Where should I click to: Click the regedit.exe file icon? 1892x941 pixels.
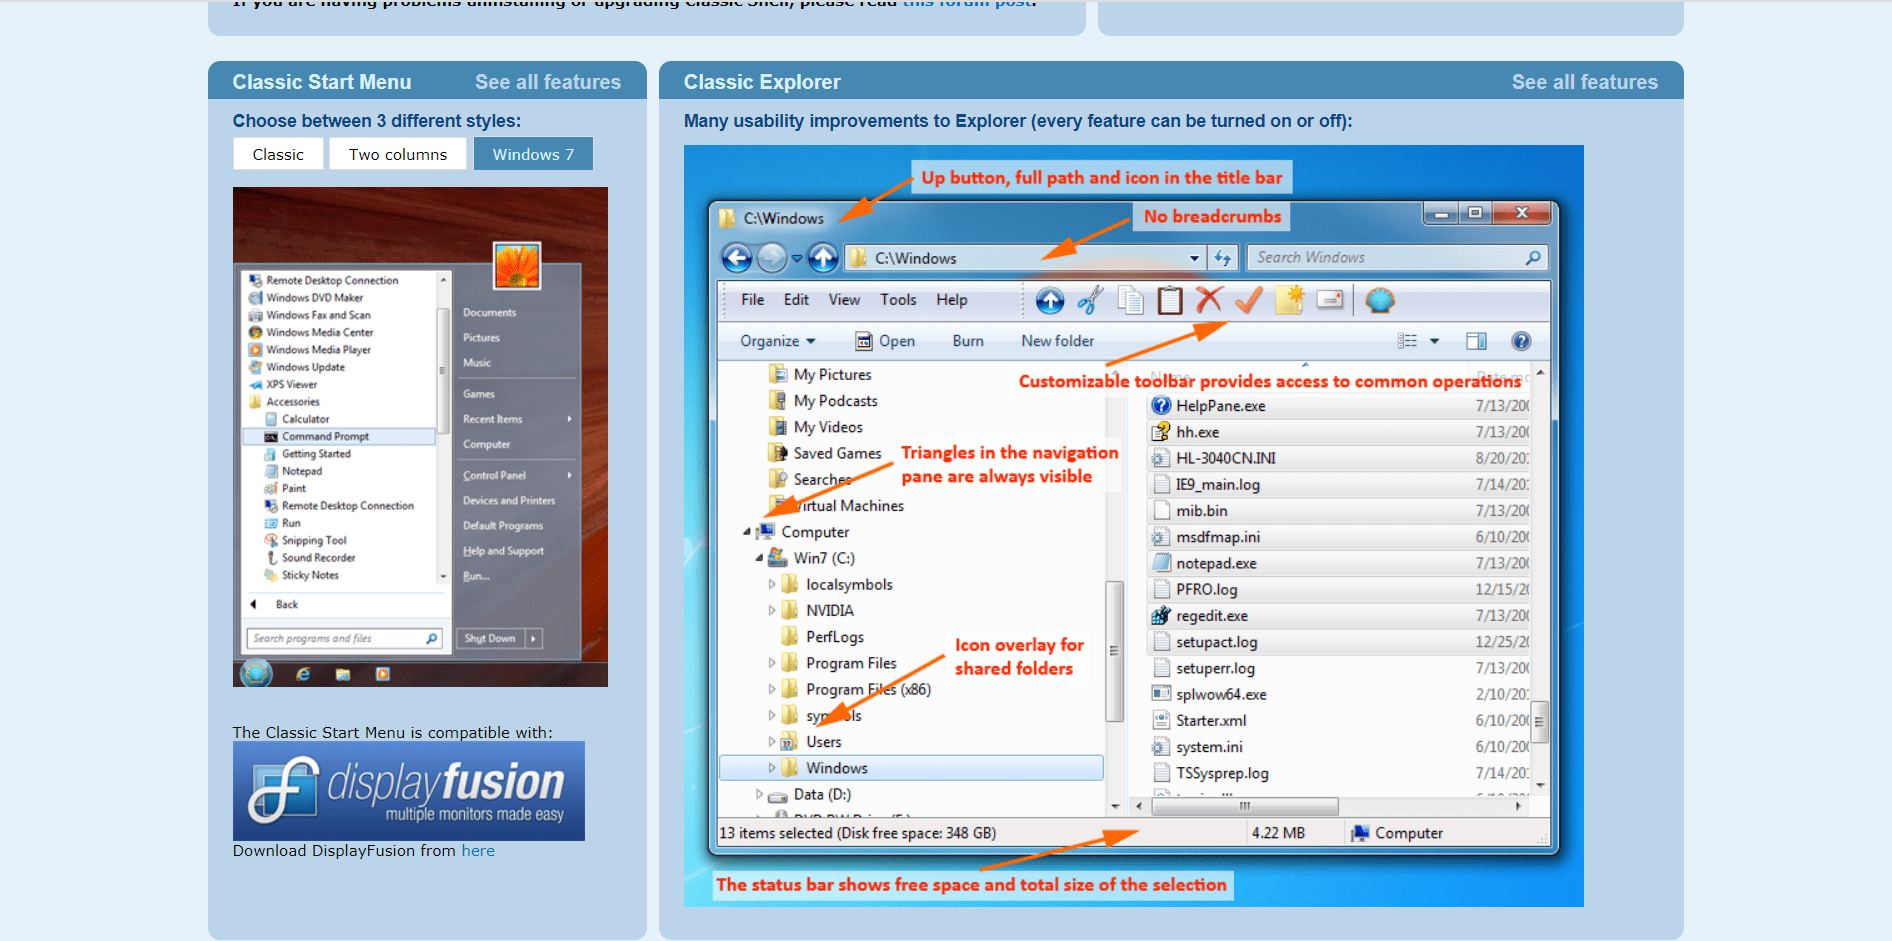pyautogui.click(x=1161, y=616)
